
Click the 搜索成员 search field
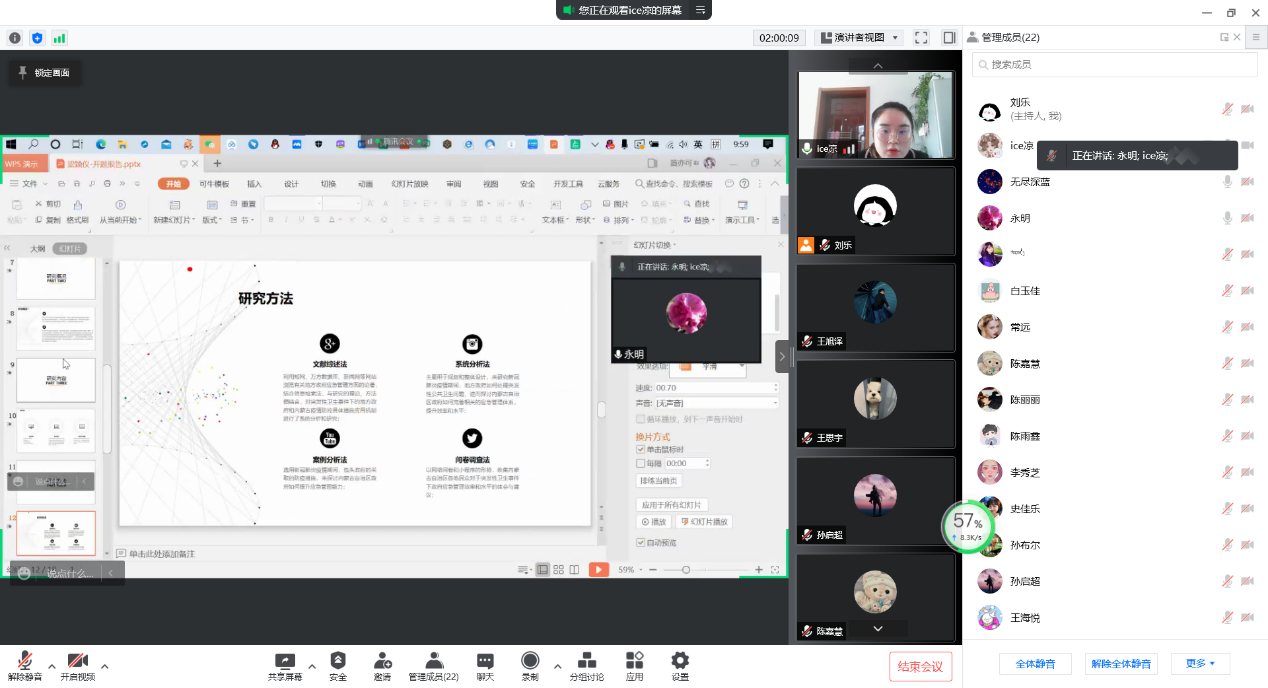(x=1115, y=65)
